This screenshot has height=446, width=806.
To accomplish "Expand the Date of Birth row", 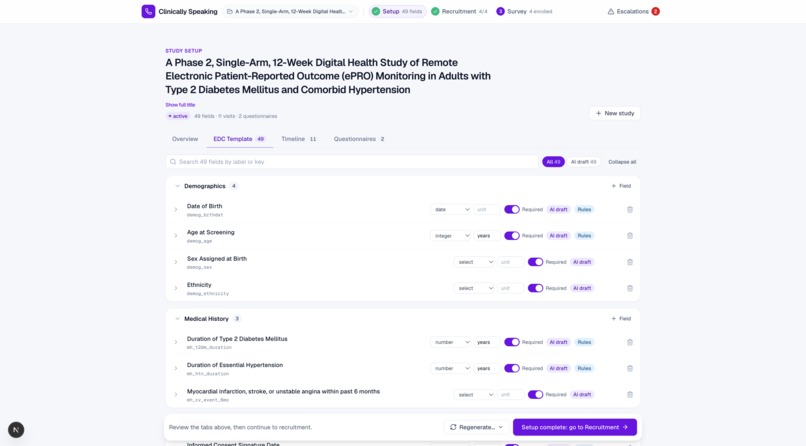I will pos(176,210).
